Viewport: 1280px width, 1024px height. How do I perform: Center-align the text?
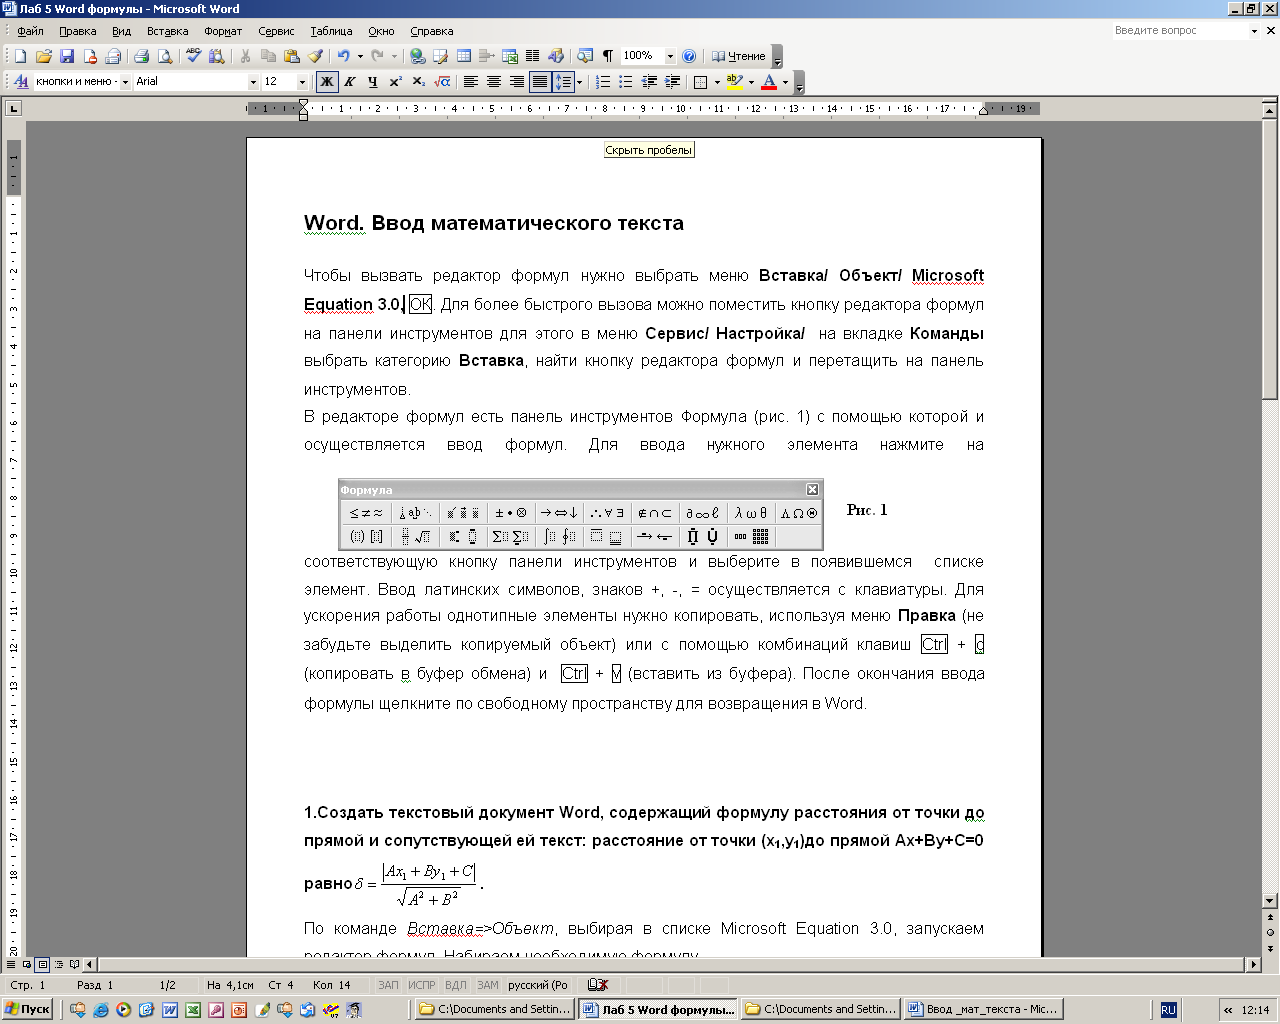tap(493, 82)
